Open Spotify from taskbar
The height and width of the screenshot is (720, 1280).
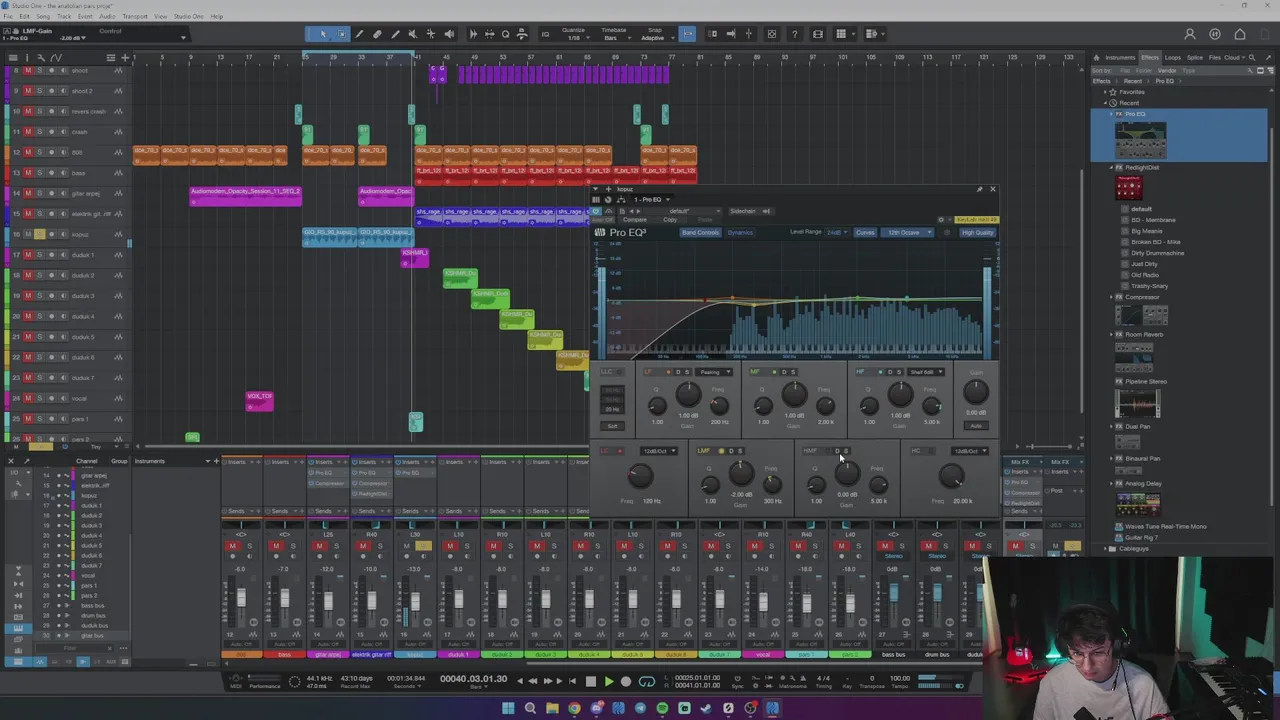pos(662,708)
